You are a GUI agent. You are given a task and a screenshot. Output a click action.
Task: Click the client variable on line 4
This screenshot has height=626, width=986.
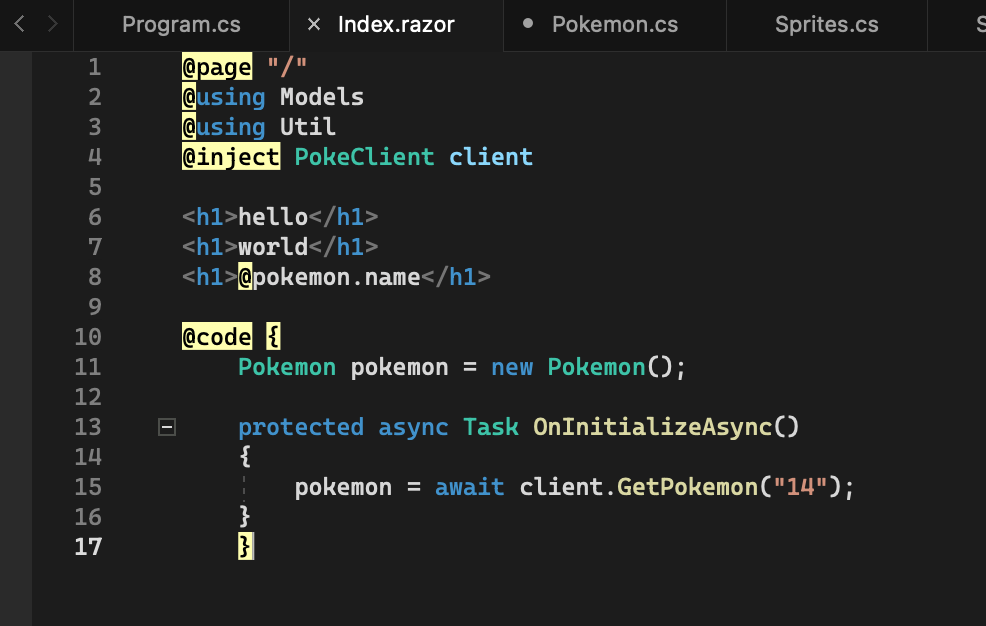click(x=491, y=157)
